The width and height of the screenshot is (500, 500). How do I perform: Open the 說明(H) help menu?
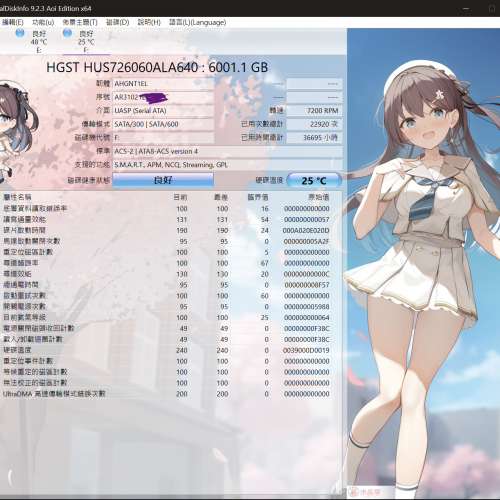tap(149, 22)
